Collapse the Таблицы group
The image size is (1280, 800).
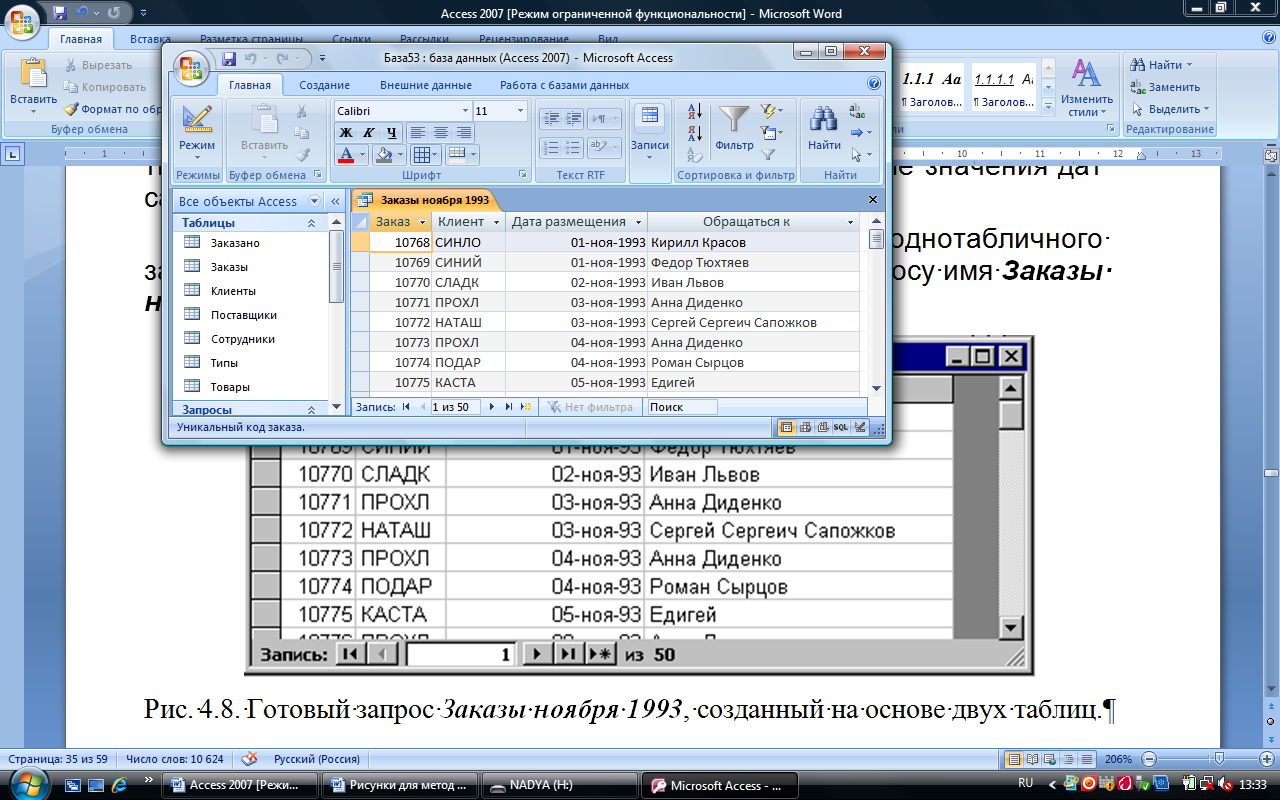311,223
